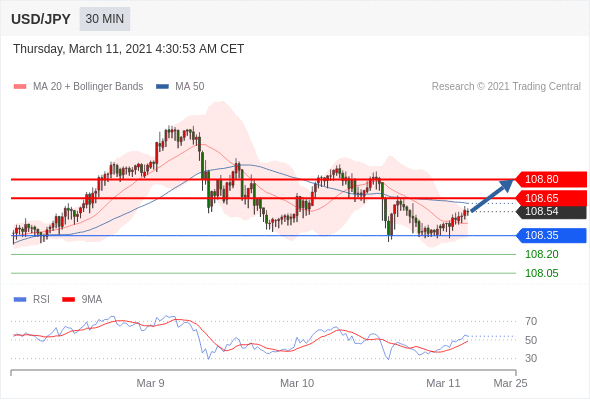
Task: Select the 108.80 resistance price tag
Action: 550,179
